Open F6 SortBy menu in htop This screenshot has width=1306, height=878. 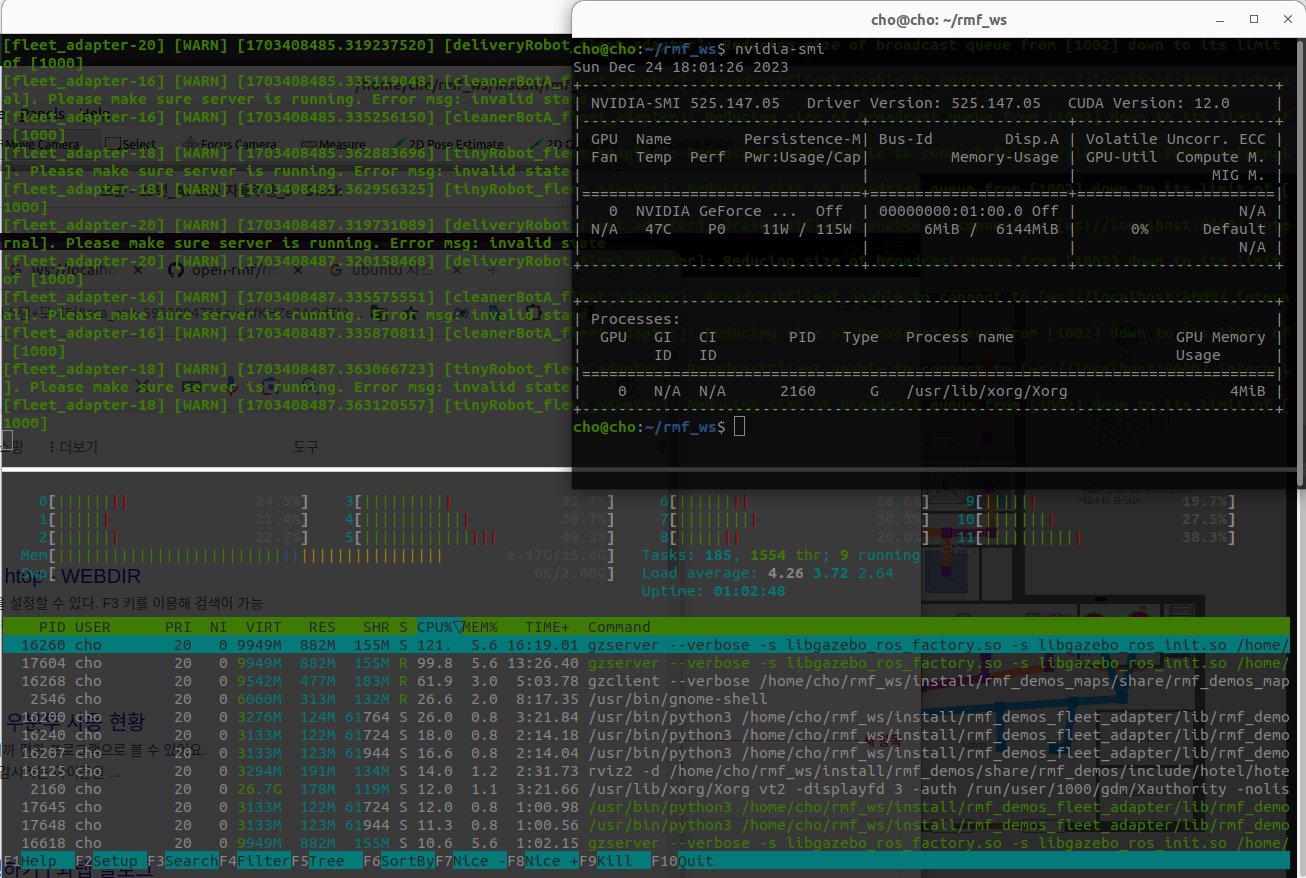[399, 861]
